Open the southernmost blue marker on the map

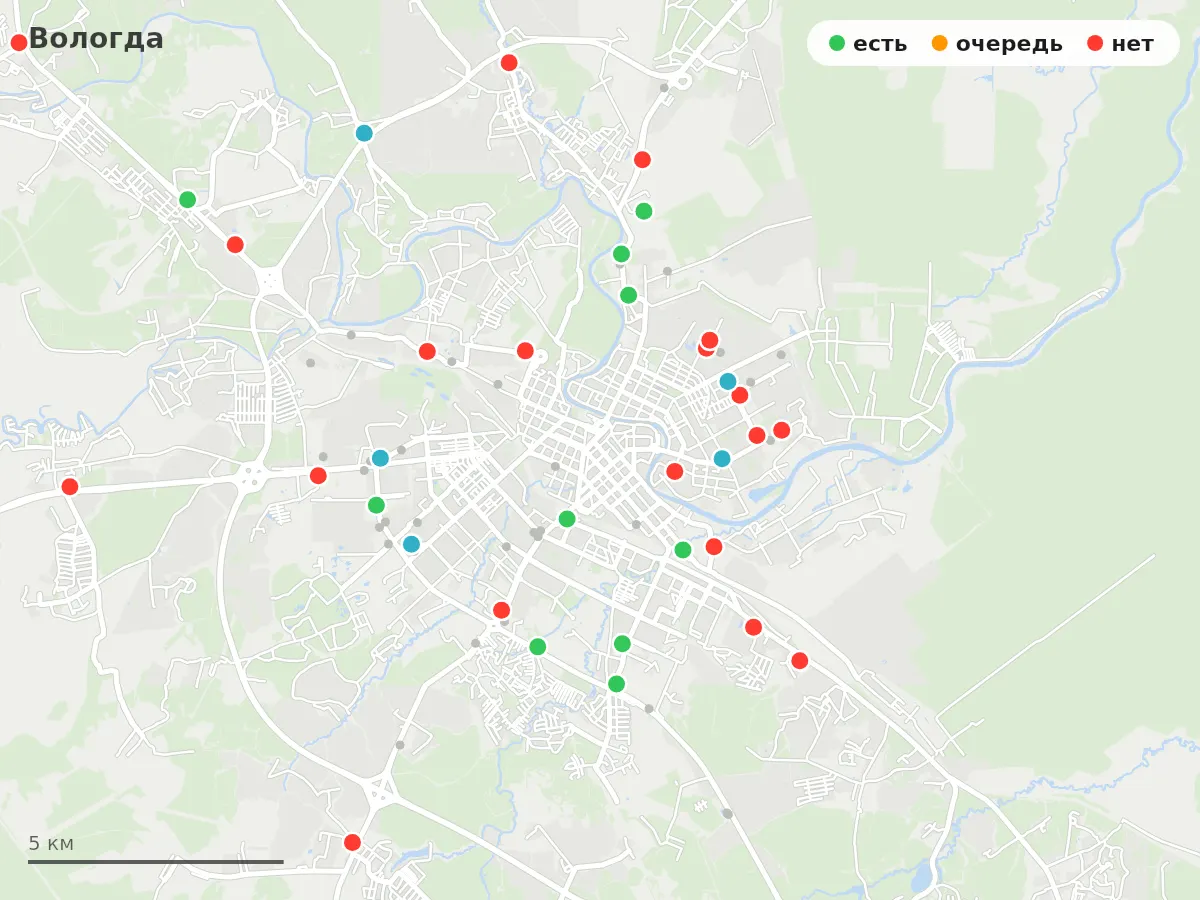pyautogui.click(x=411, y=544)
